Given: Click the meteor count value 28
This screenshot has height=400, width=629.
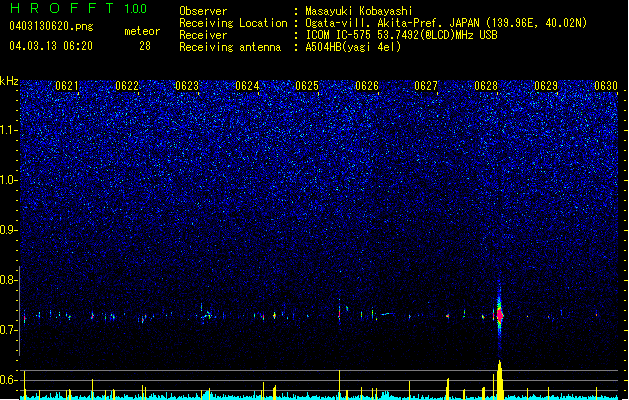Looking at the screenshot, I should (145, 46).
